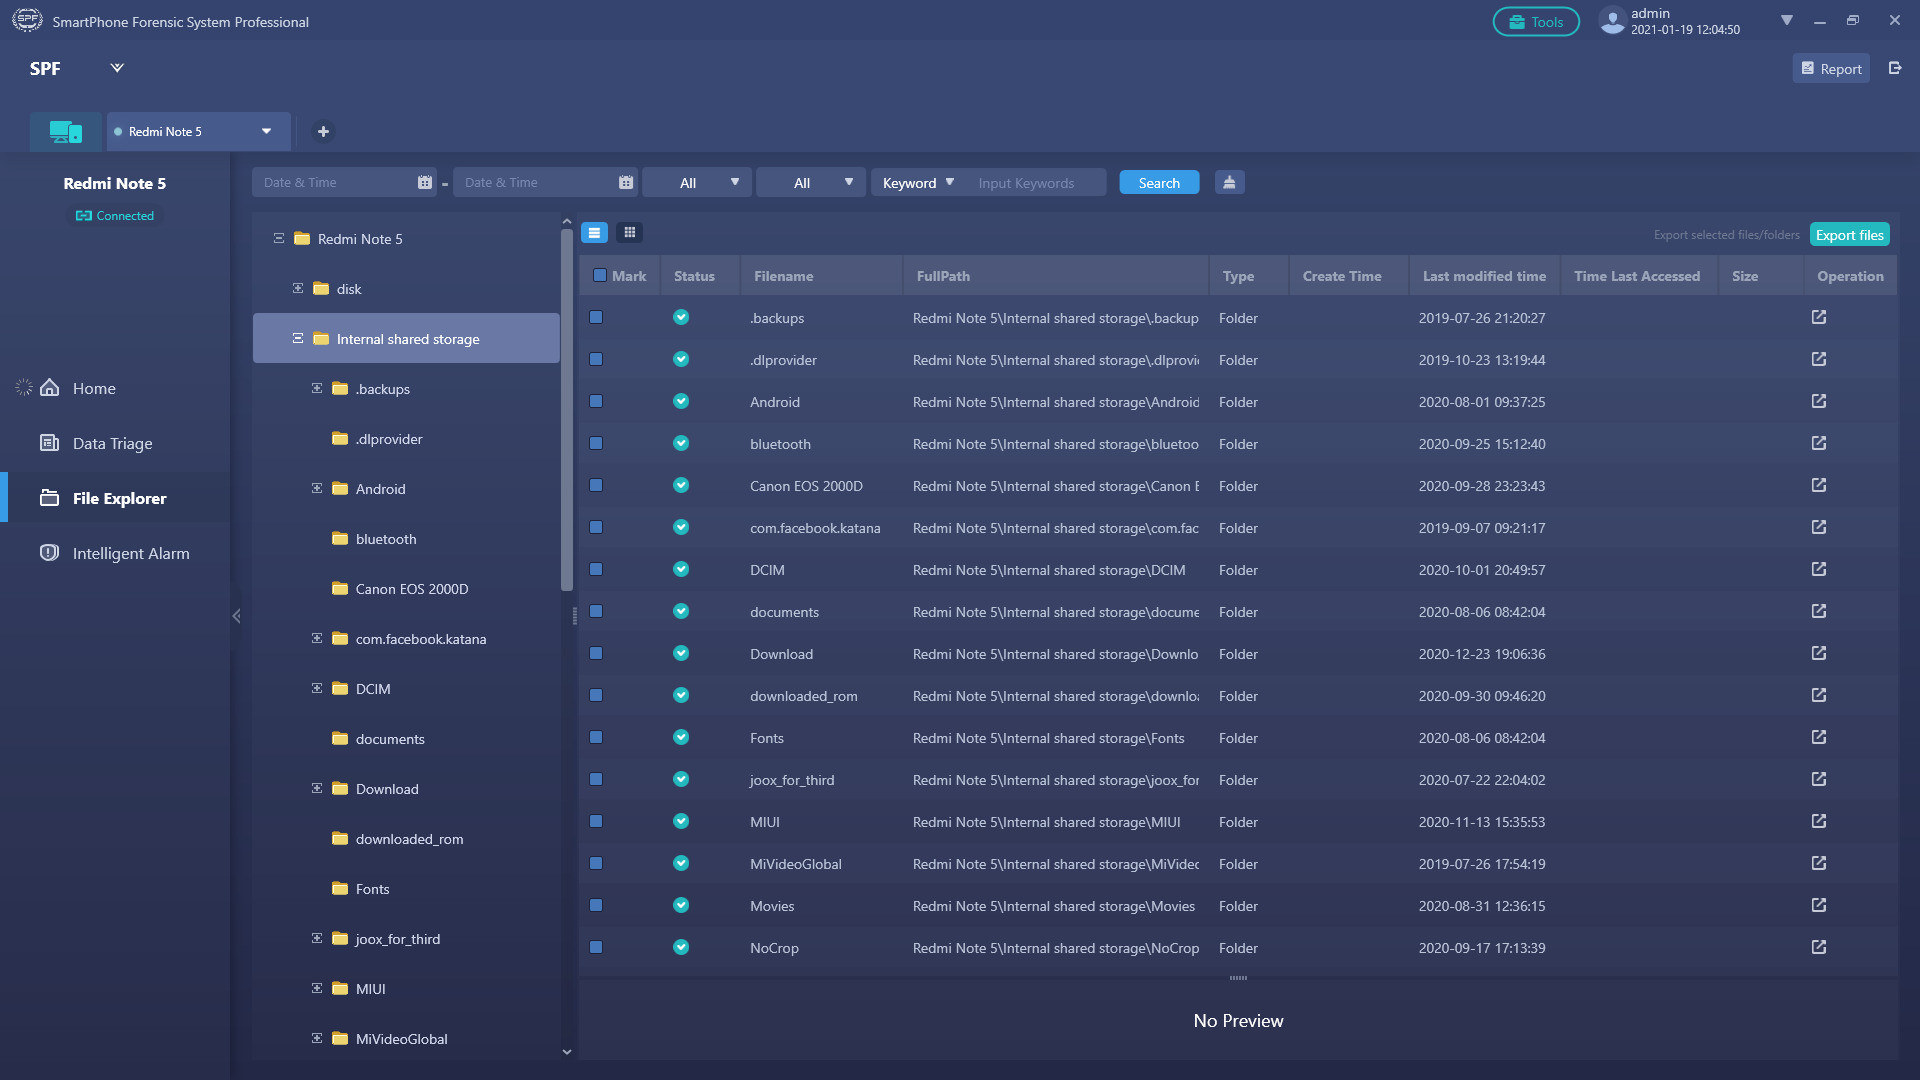Click export icon for Android row

point(1819,401)
